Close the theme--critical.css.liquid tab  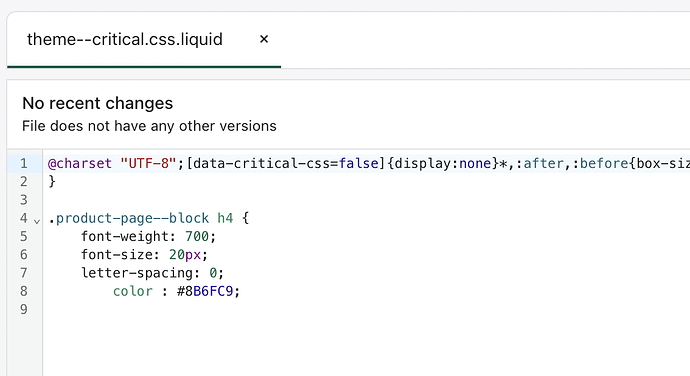coord(264,39)
